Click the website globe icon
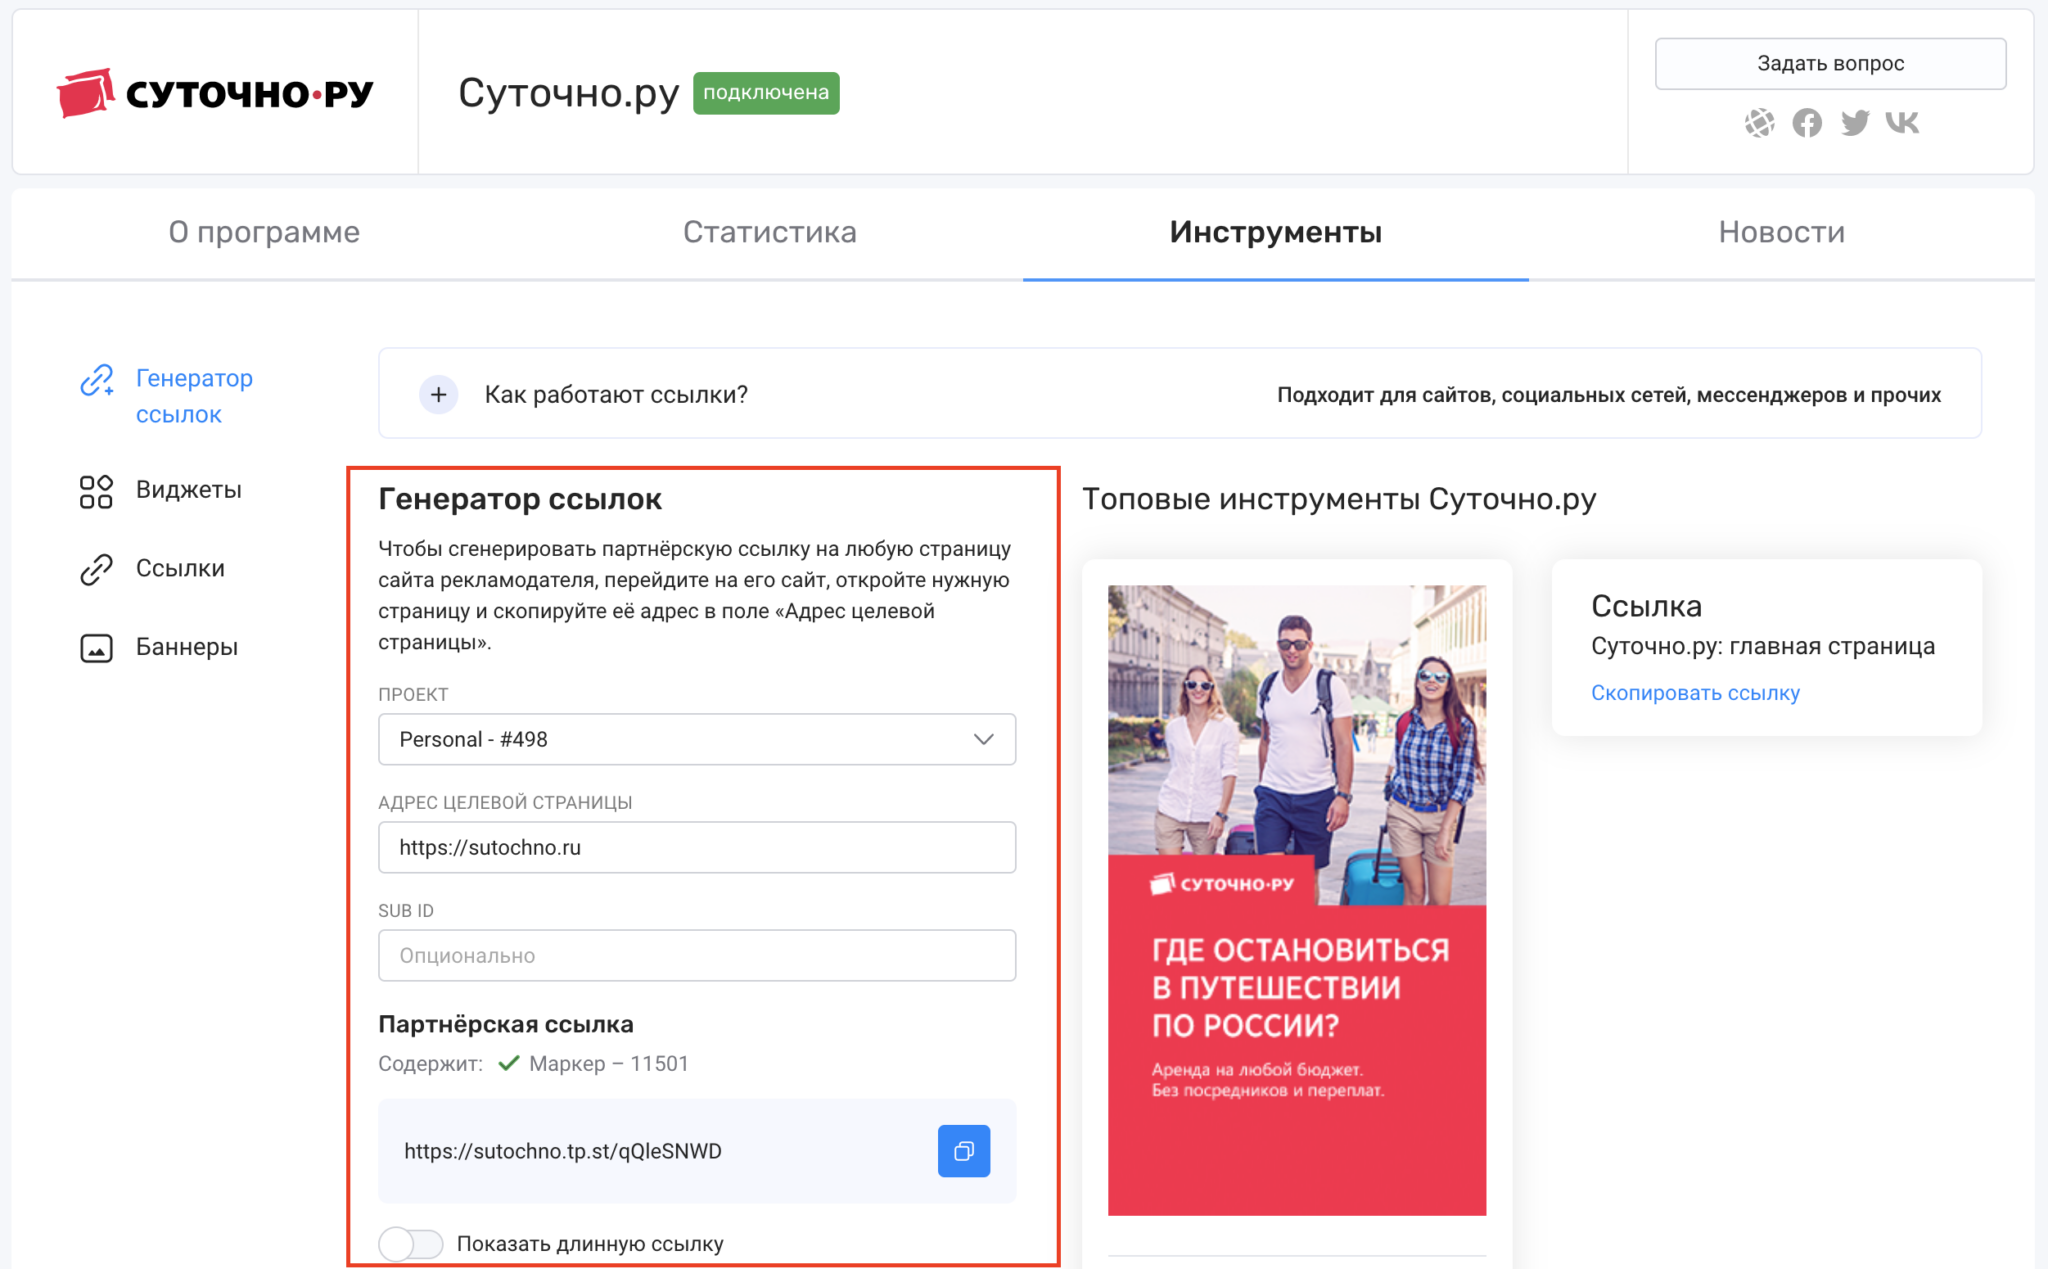 (x=1760, y=123)
